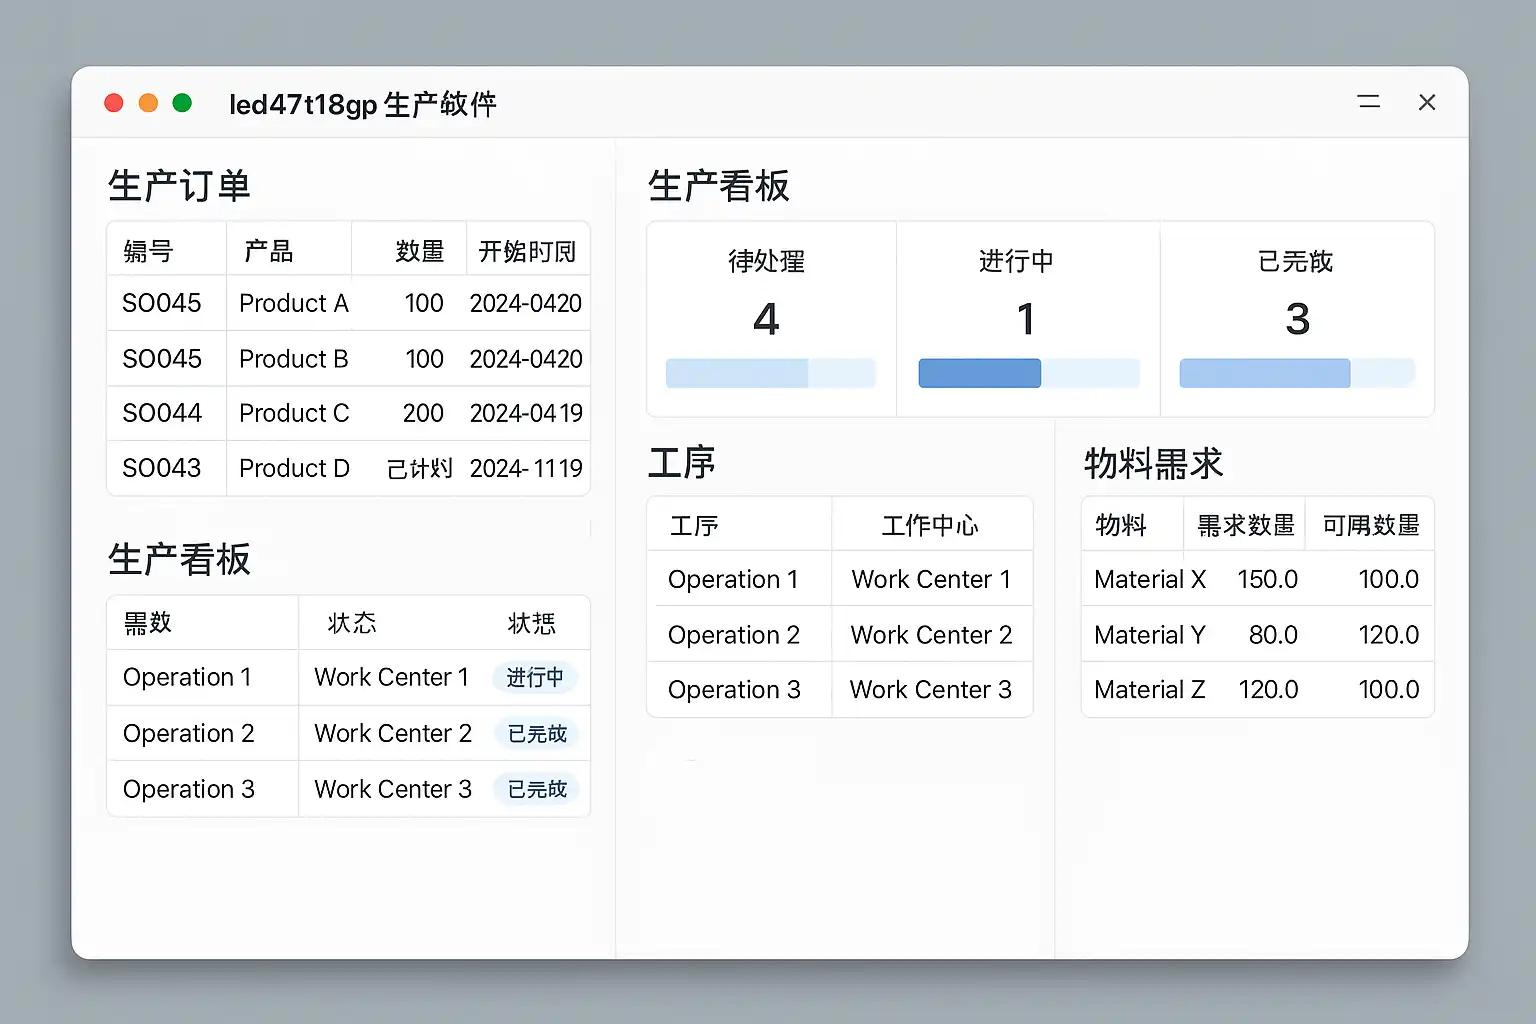
Task: Select the Product B order row
Action: [x=348, y=359]
